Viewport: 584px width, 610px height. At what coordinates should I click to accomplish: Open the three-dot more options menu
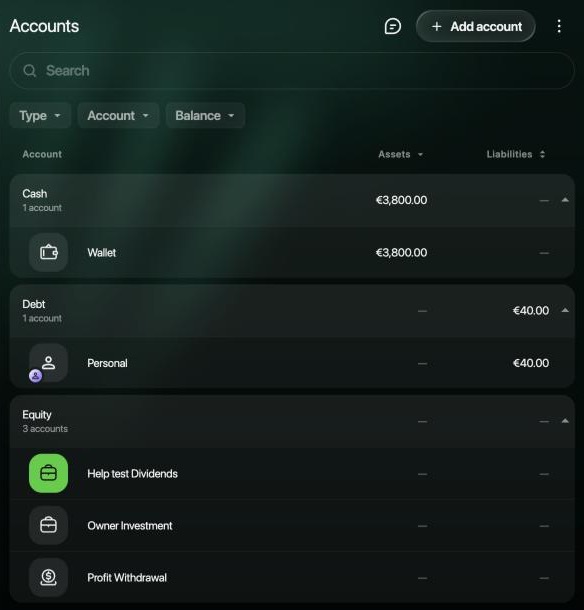coord(559,26)
